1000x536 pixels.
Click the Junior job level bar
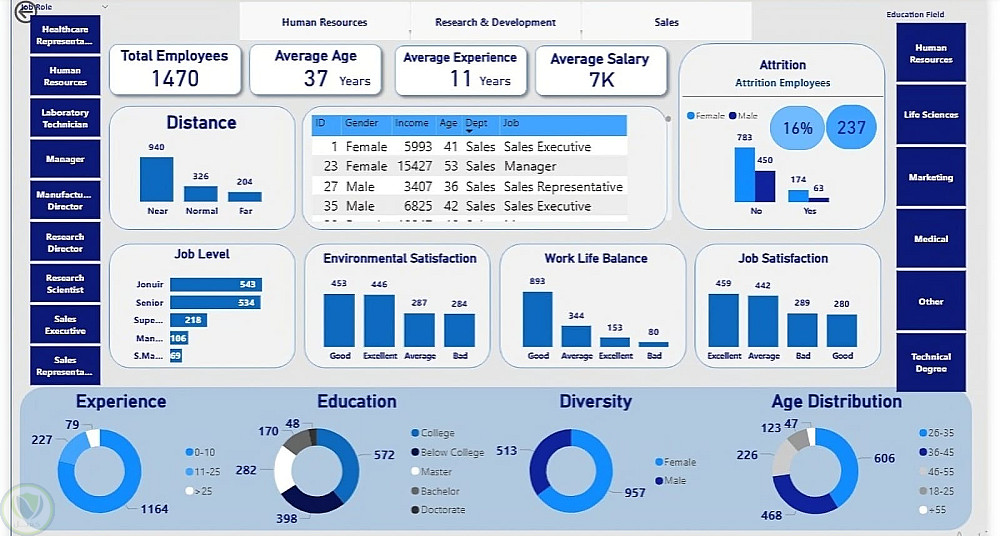pyautogui.click(x=216, y=285)
